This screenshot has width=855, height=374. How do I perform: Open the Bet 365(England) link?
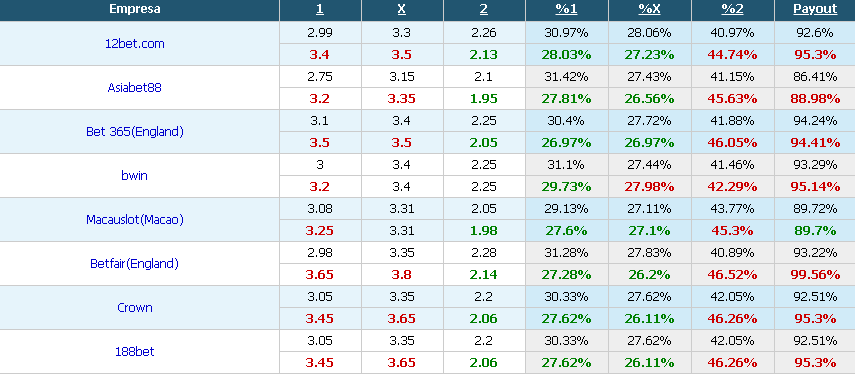click(x=135, y=131)
